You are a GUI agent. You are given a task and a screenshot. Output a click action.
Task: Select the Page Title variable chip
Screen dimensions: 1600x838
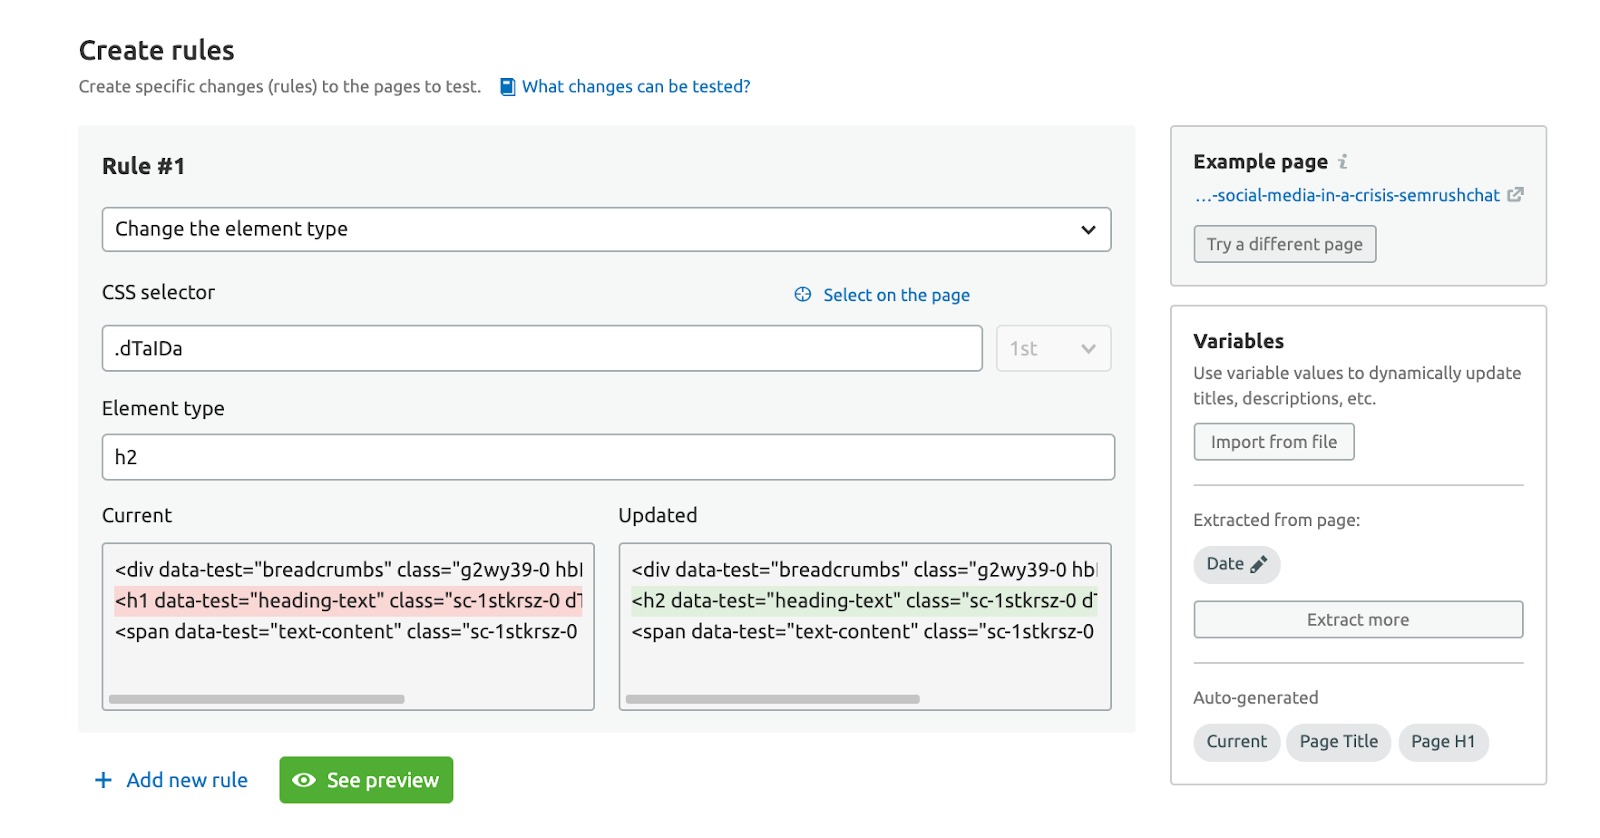(x=1338, y=742)
